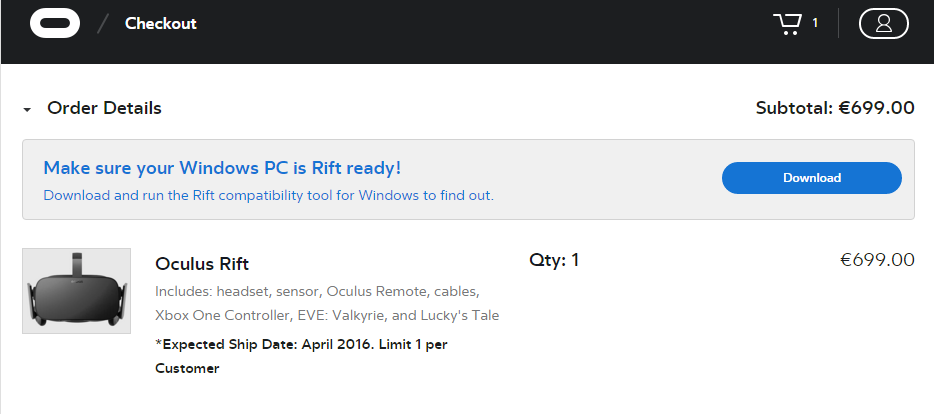Click the 'Includes: headset, sensor' description line
Viewport: 934px width, 414px height.
pos(317,291)
